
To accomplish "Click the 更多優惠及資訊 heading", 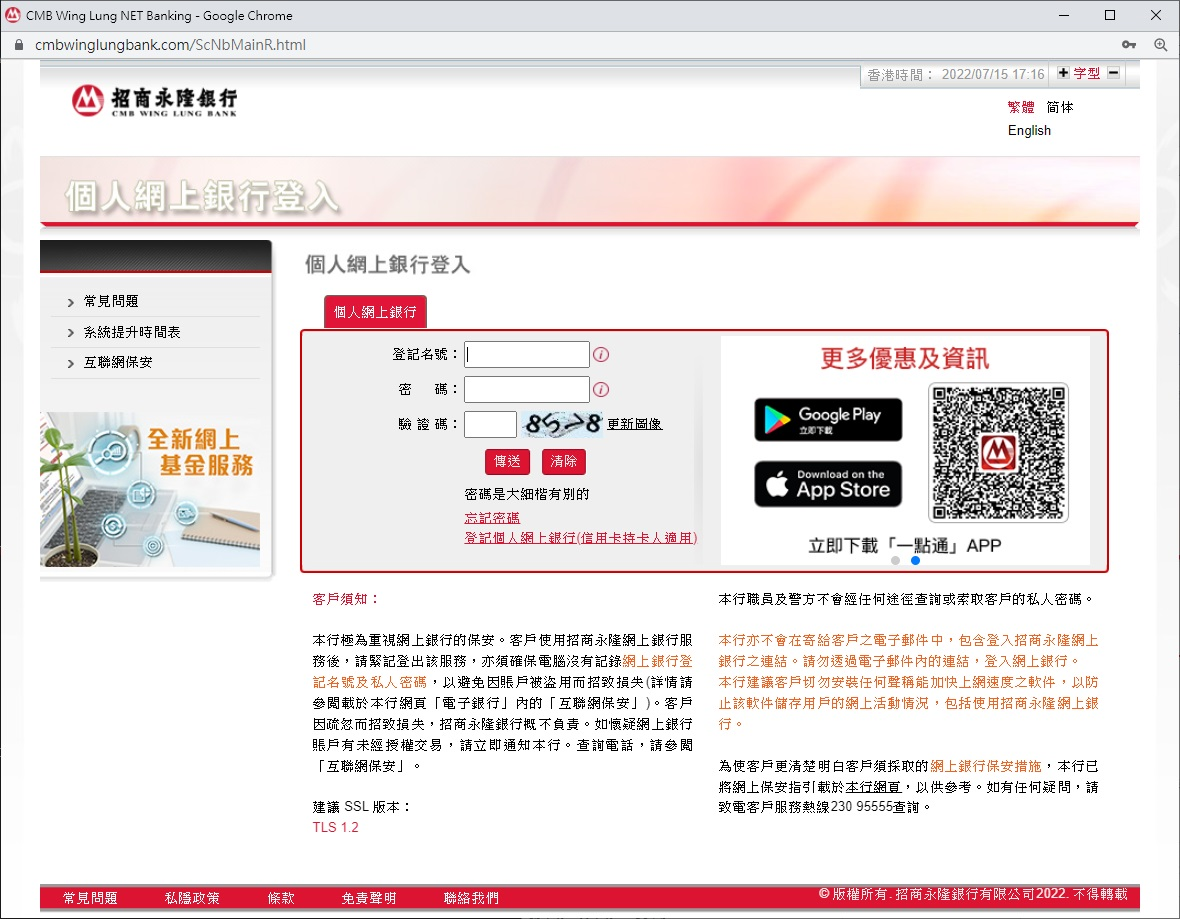I will click(905, 358).
